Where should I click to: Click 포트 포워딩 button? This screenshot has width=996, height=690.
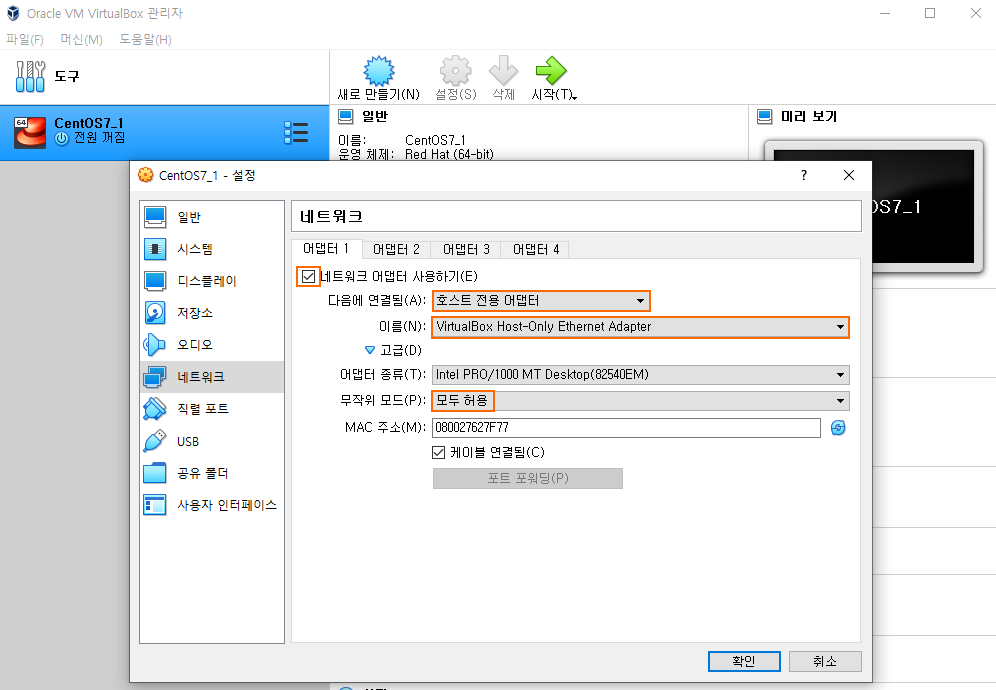click(x=528, y=478)
